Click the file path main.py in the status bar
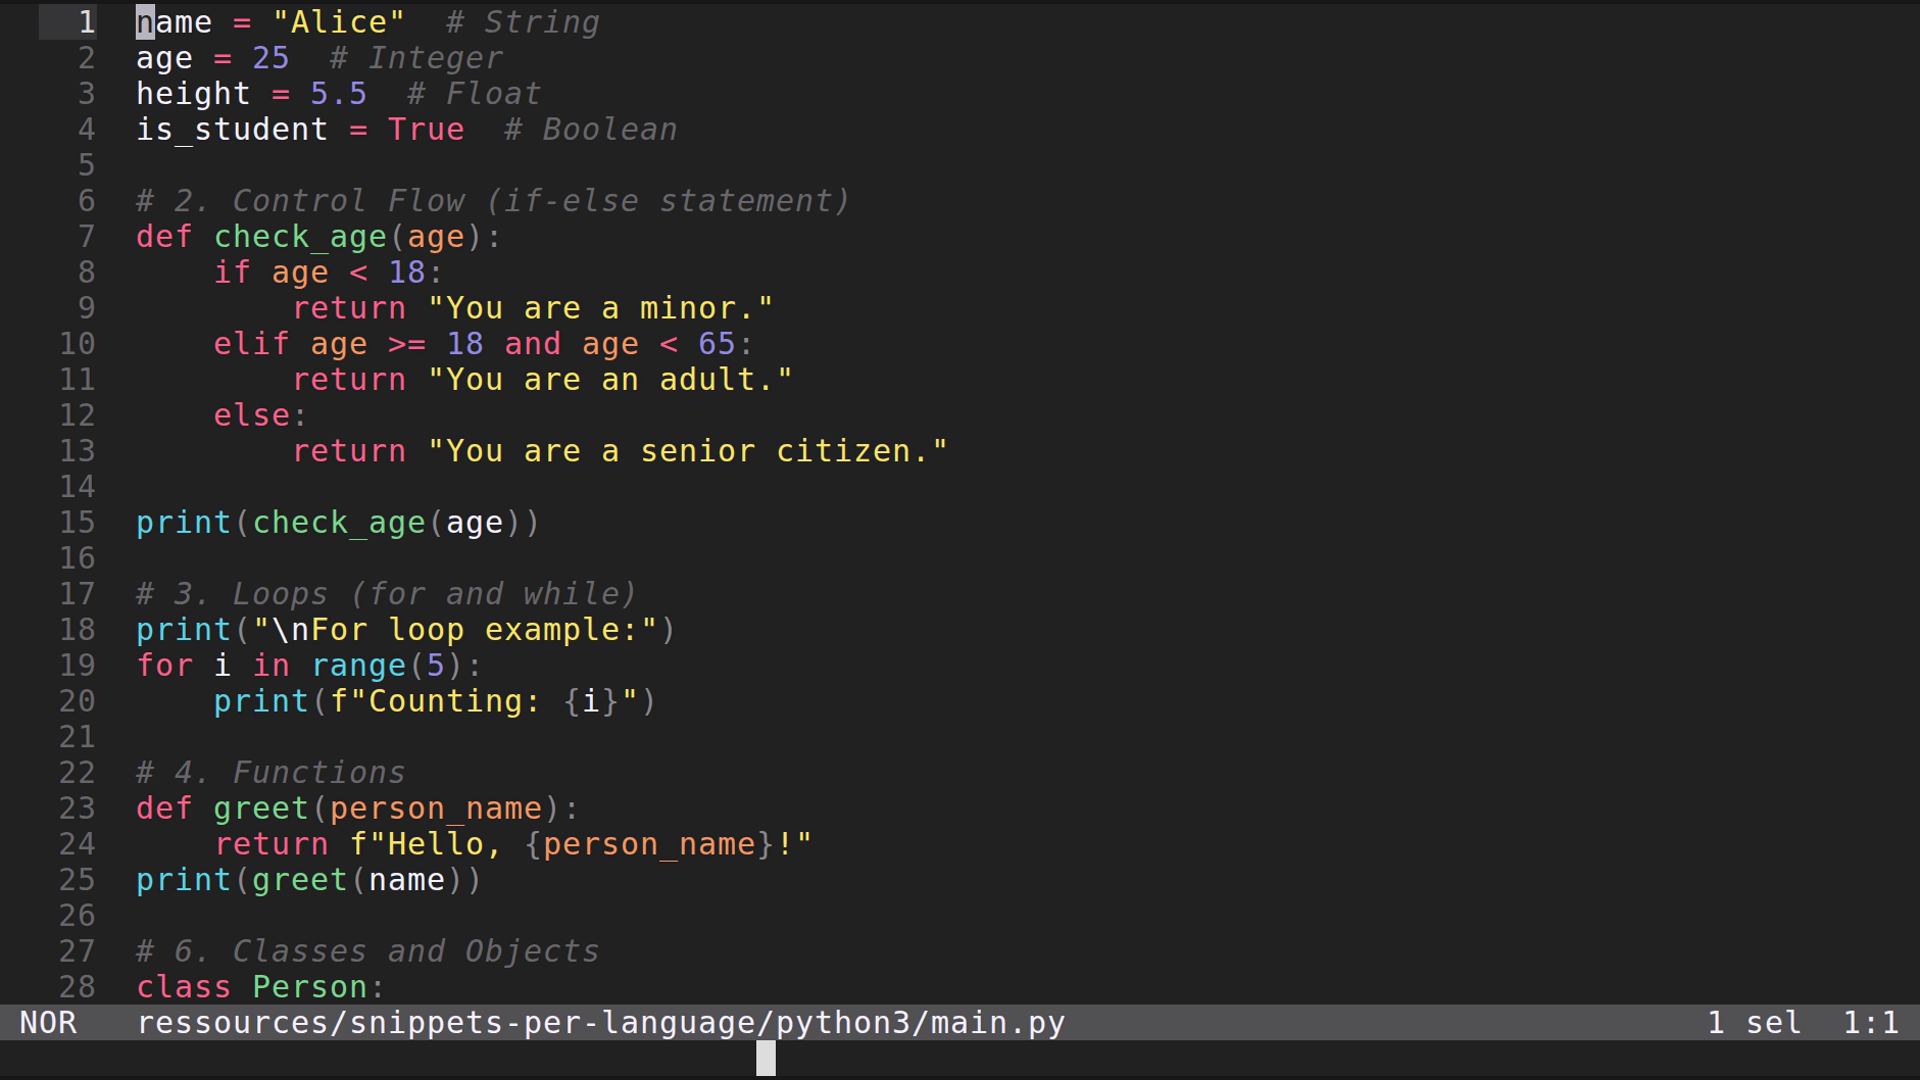 point(600,1022)
